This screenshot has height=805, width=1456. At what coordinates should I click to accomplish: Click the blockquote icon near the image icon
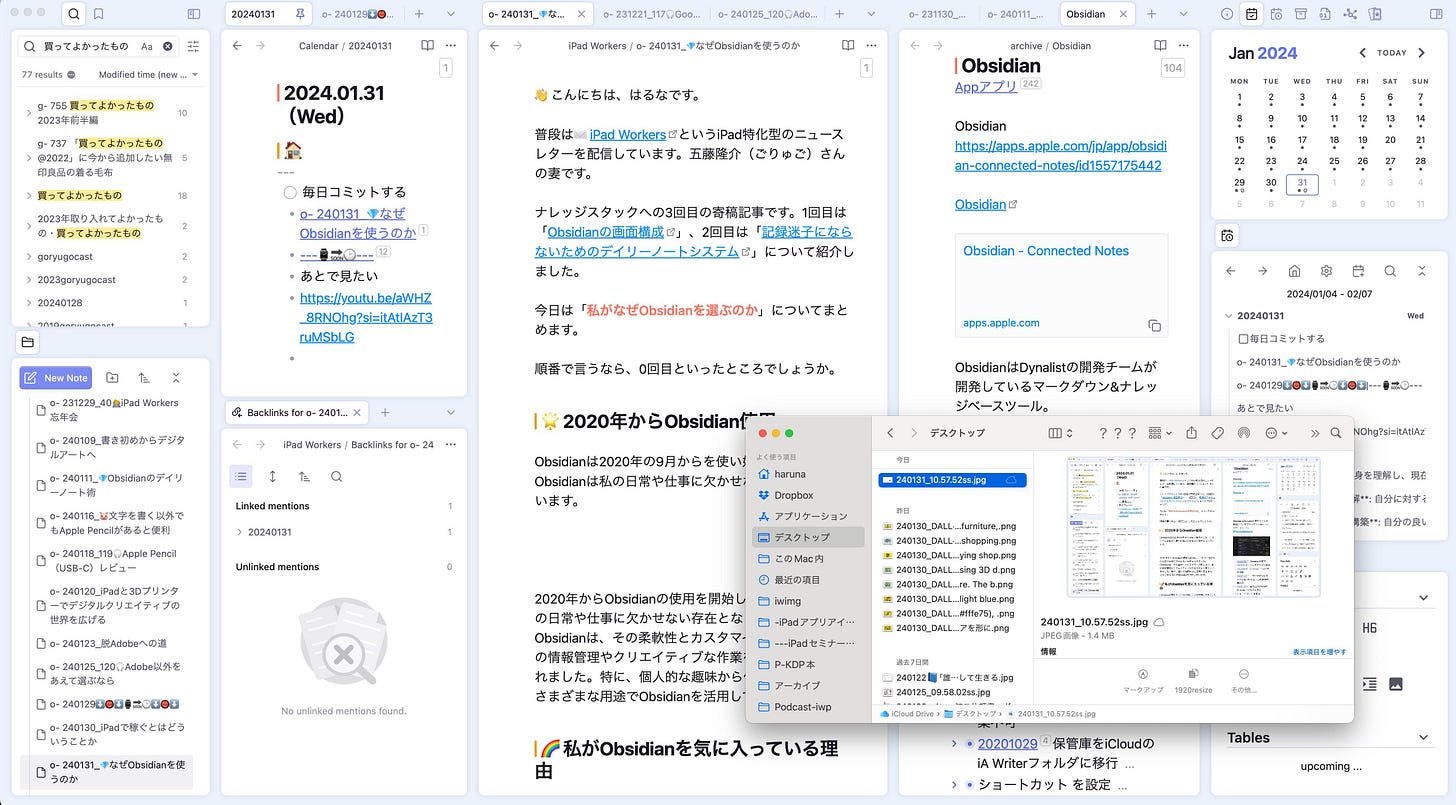1369,684
